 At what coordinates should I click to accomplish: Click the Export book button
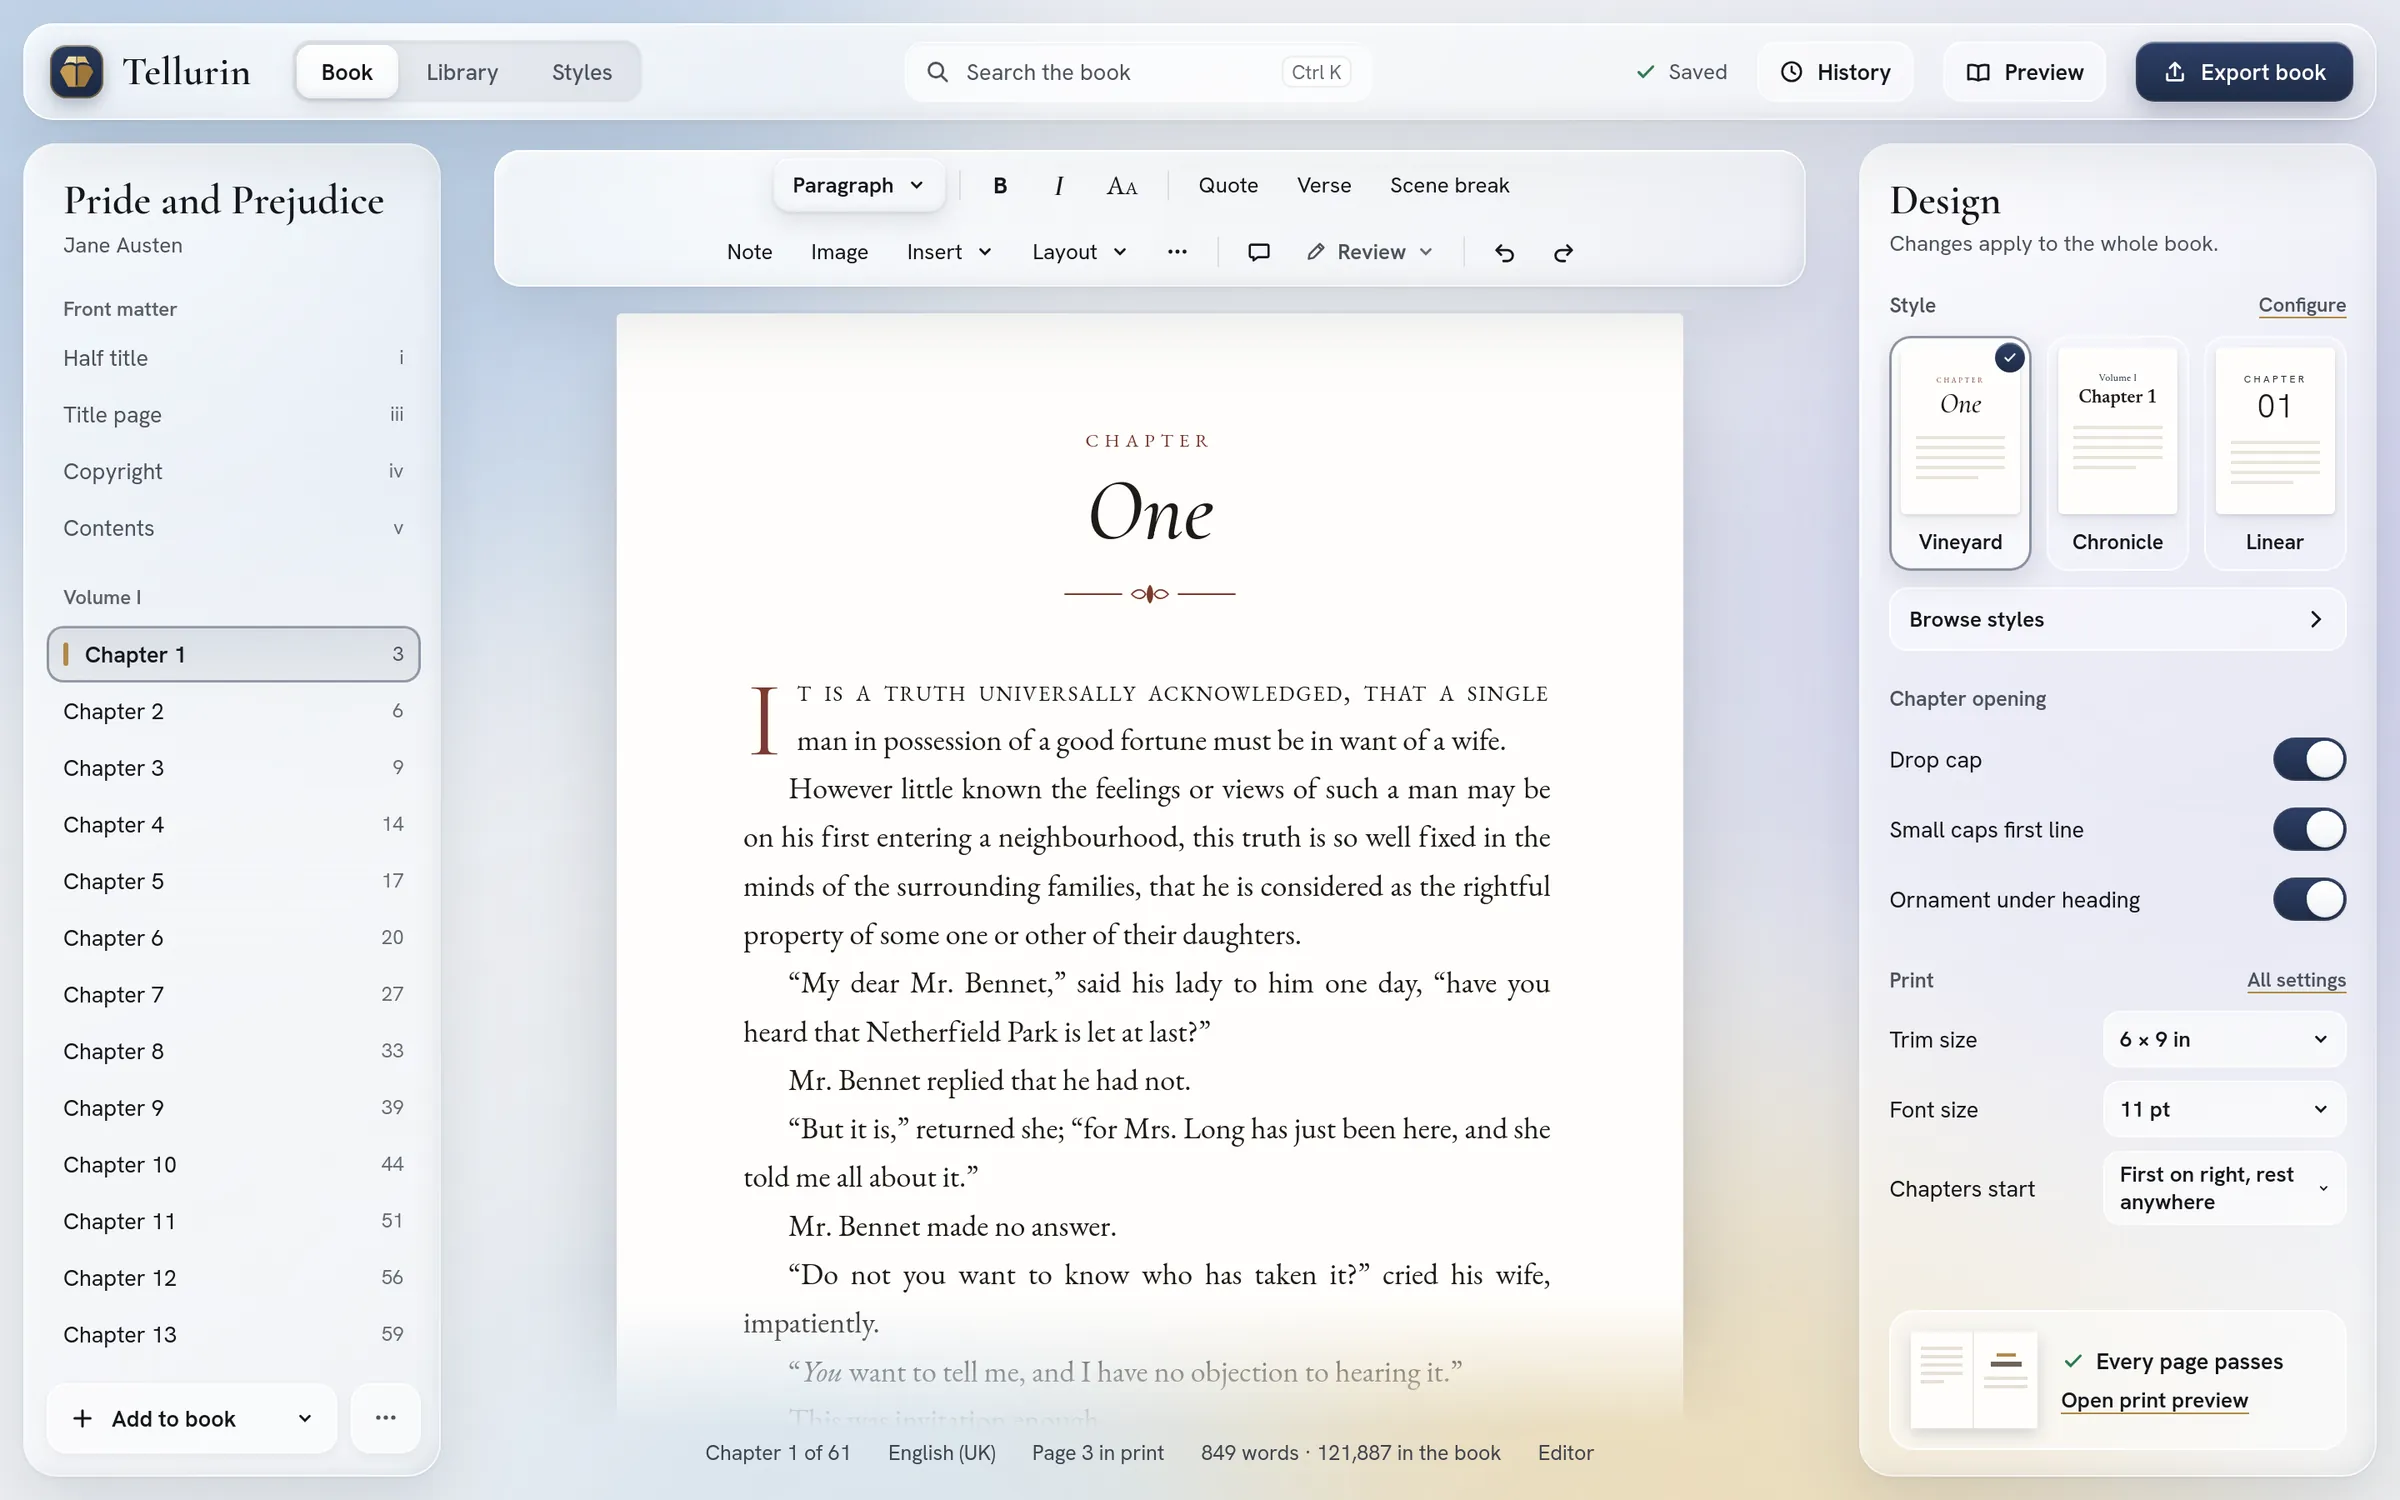(2244, 72)
